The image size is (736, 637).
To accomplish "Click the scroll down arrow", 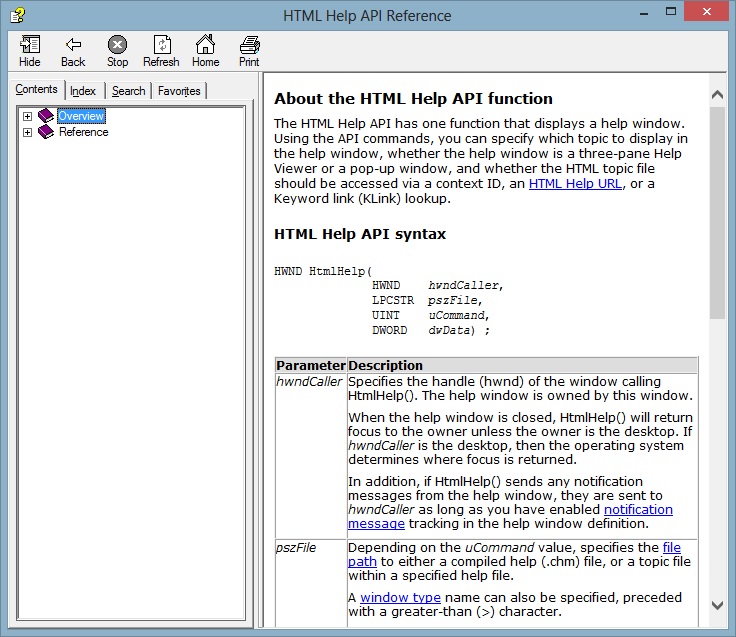I will (717, 606).
